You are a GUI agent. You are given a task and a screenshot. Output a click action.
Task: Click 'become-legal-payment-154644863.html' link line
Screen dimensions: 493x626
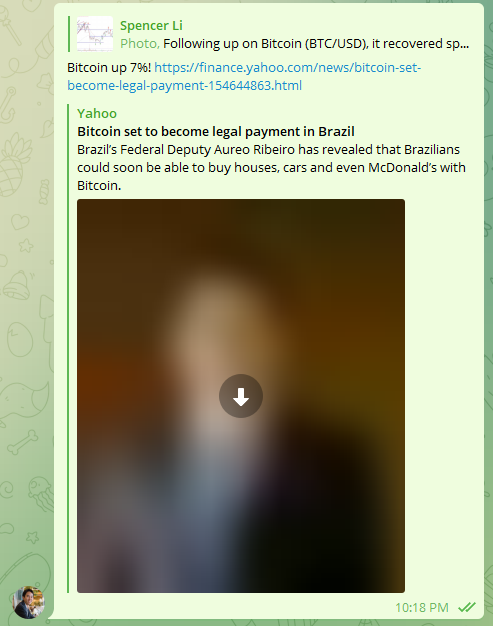184,86
